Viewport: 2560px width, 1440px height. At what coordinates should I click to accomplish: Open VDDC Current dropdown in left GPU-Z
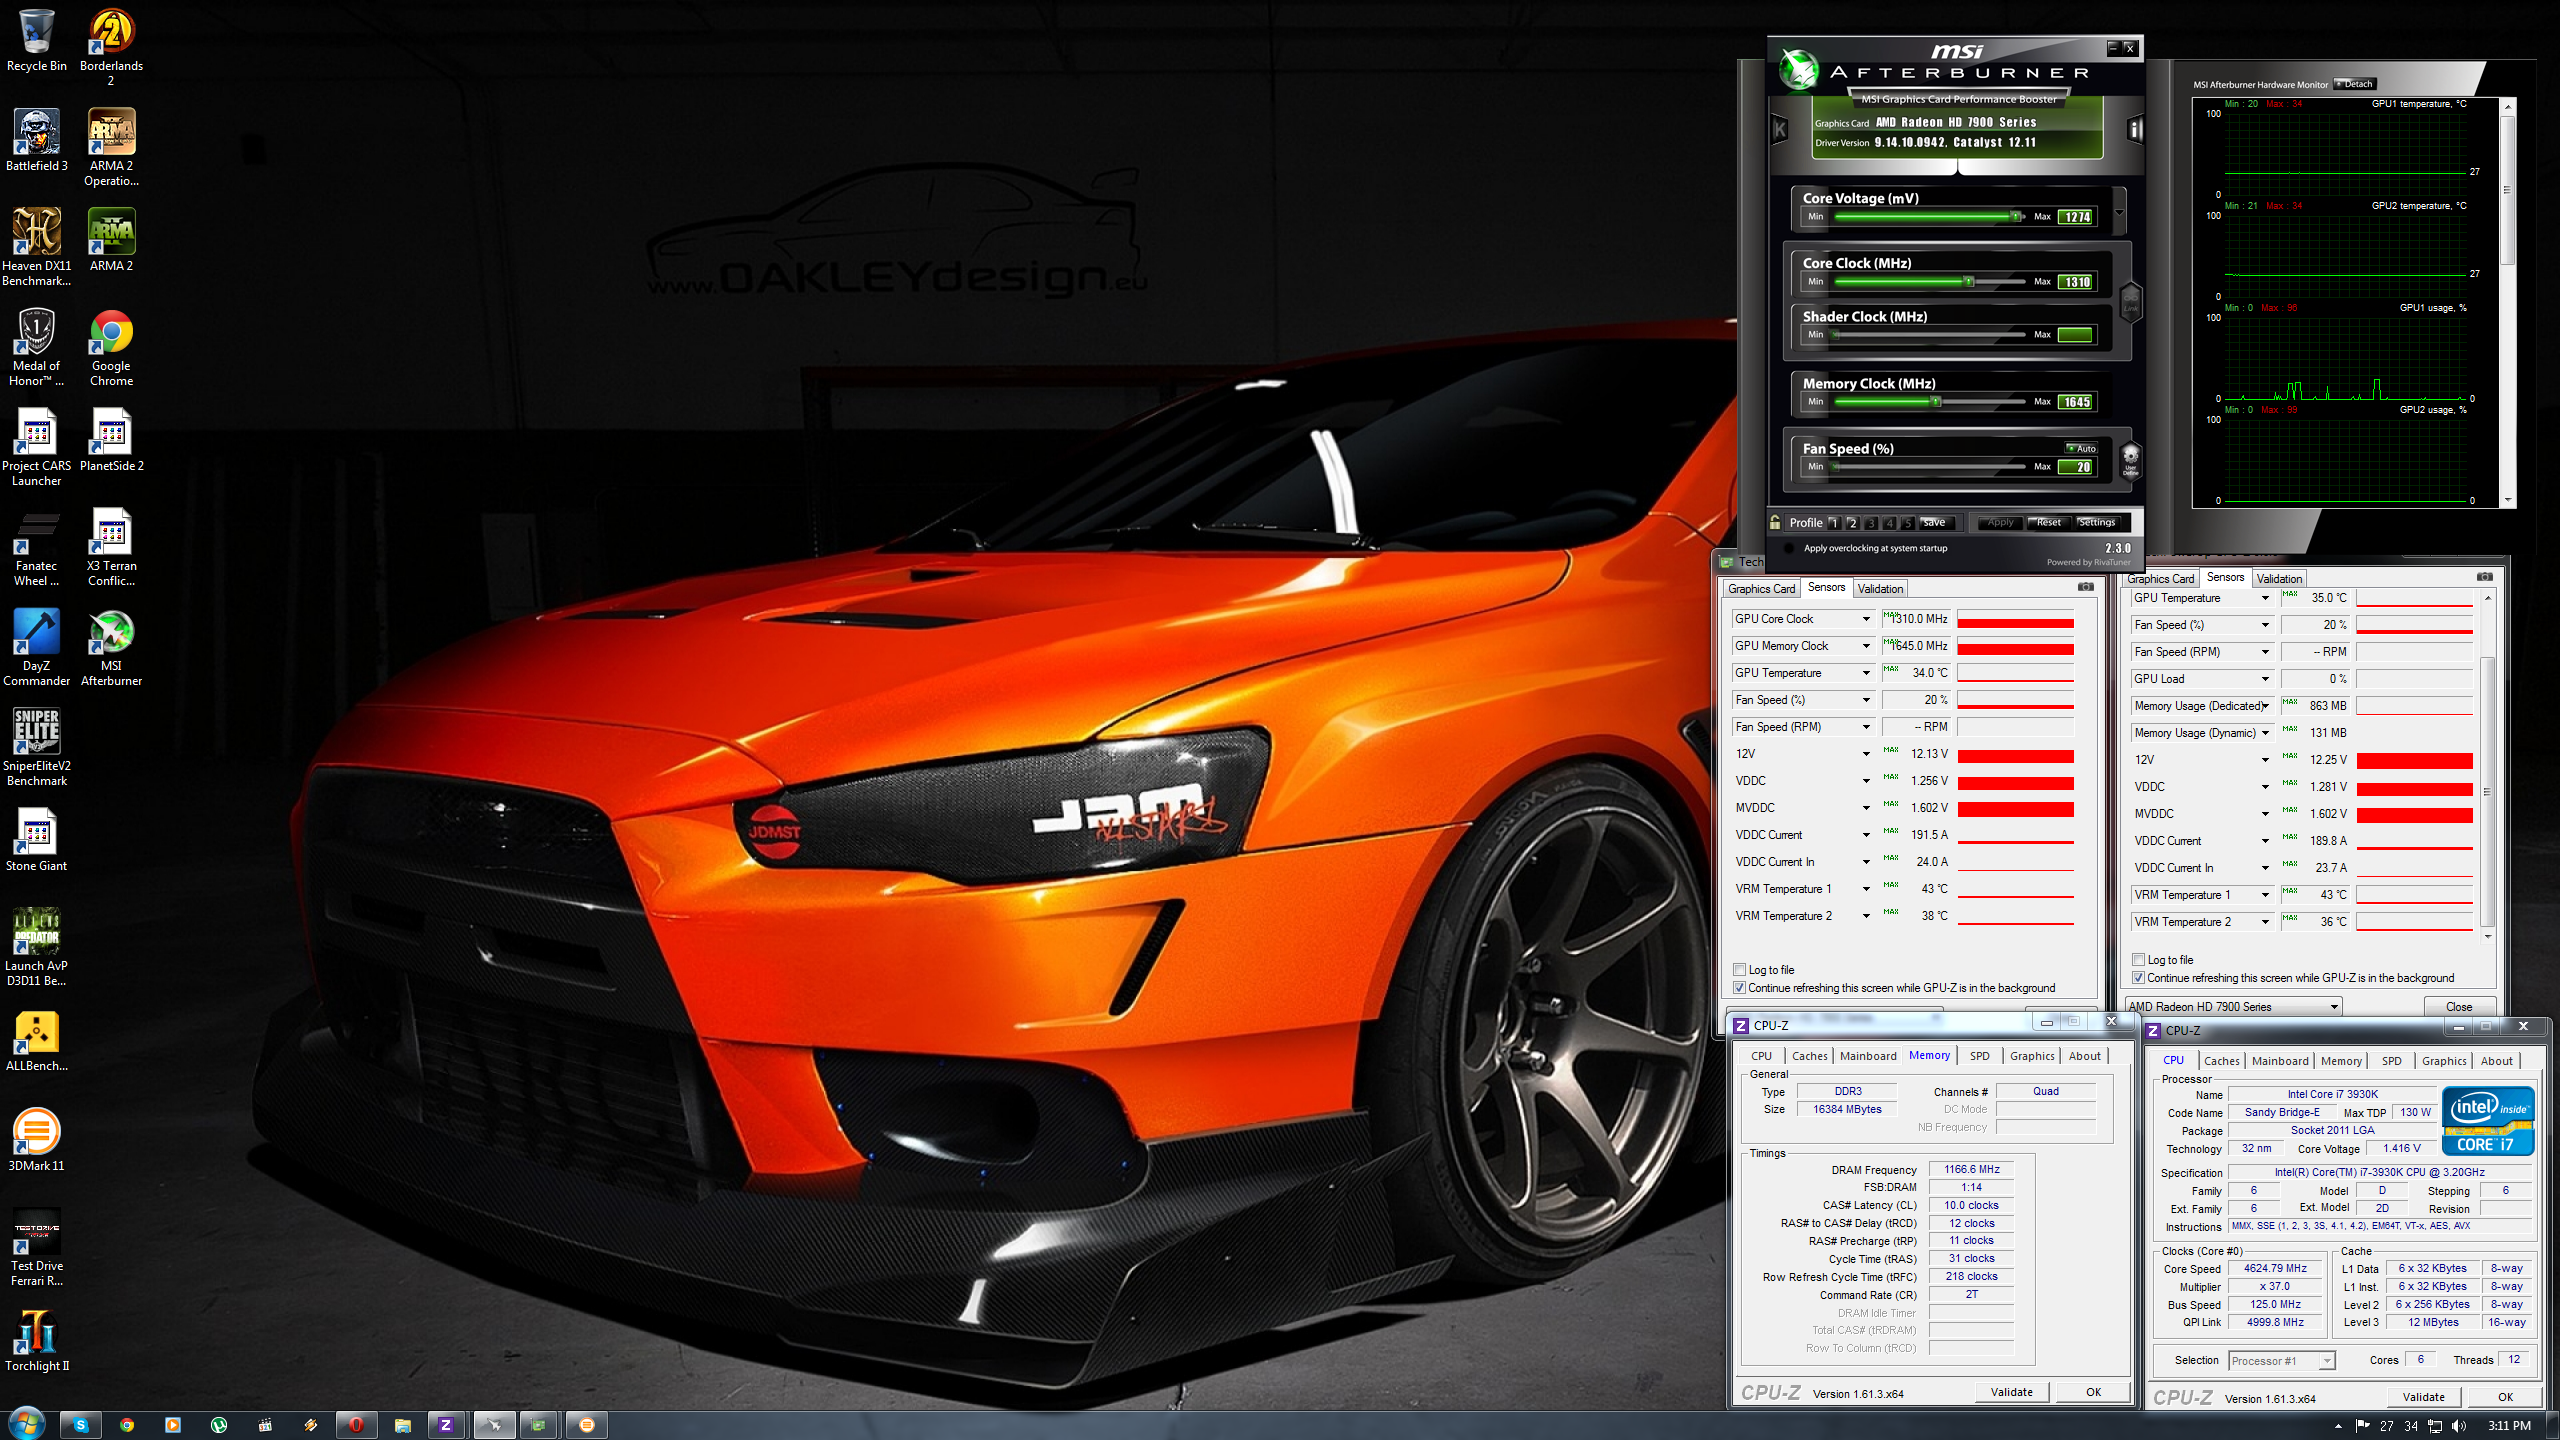pos(1866,835)
